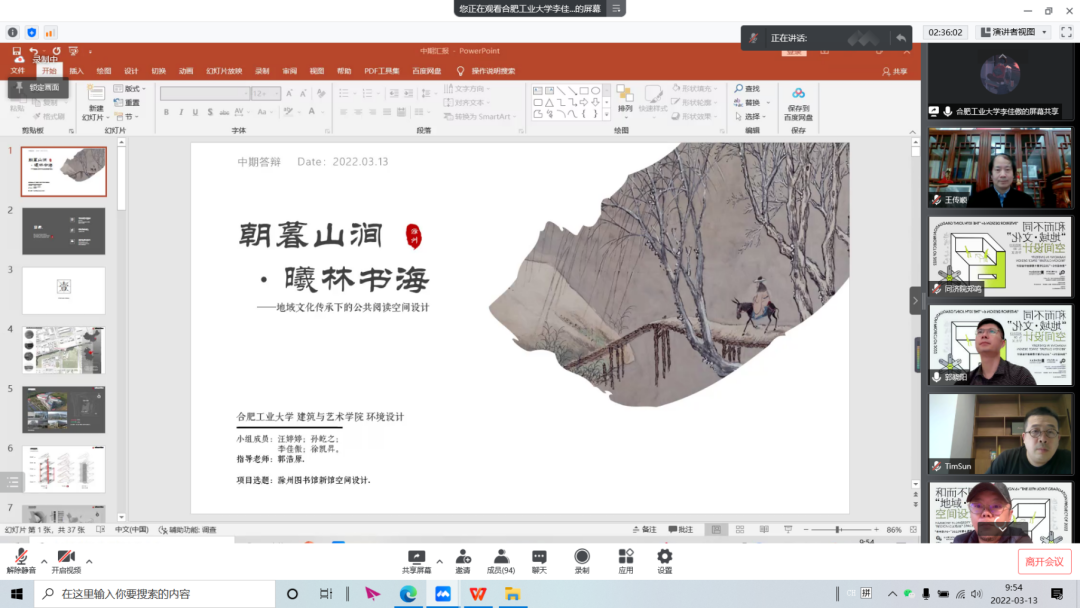Open the font name combo box

coord(205,93)
